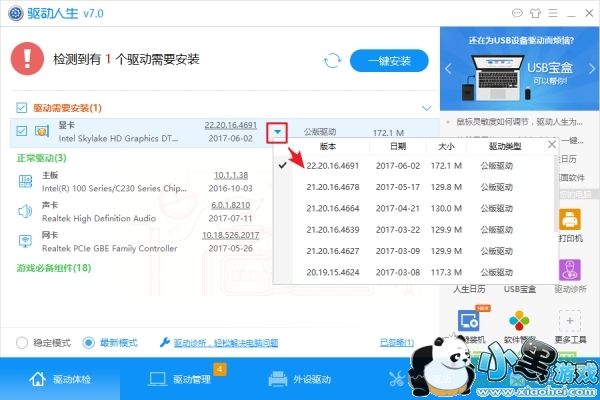Viewport: 600px width, 400px height.
Task: Click 网卡 version link 10.18.526.2017
Action: (x=231, y=235)
